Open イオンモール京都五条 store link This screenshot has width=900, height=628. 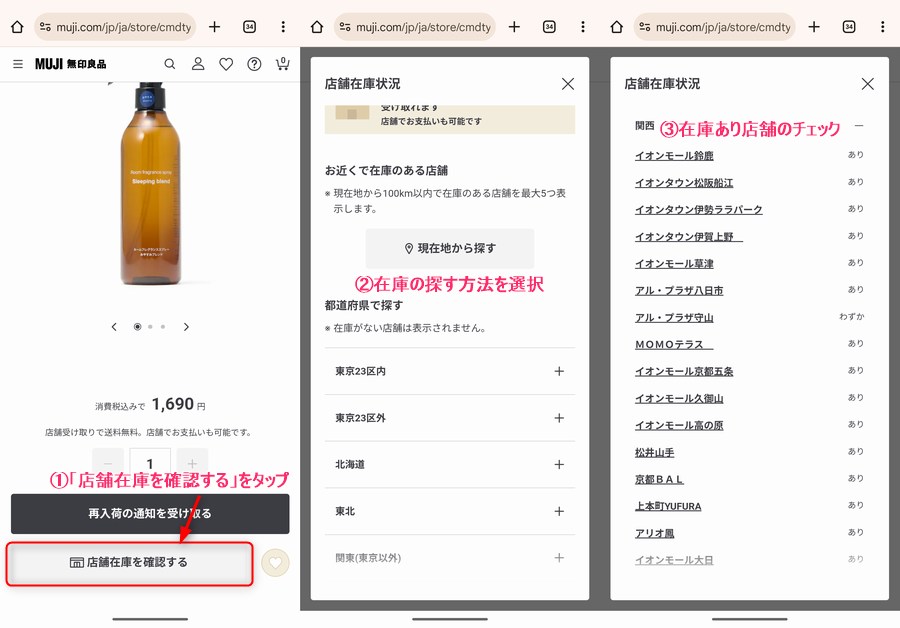pyautogui.click(x=684, y=371)
